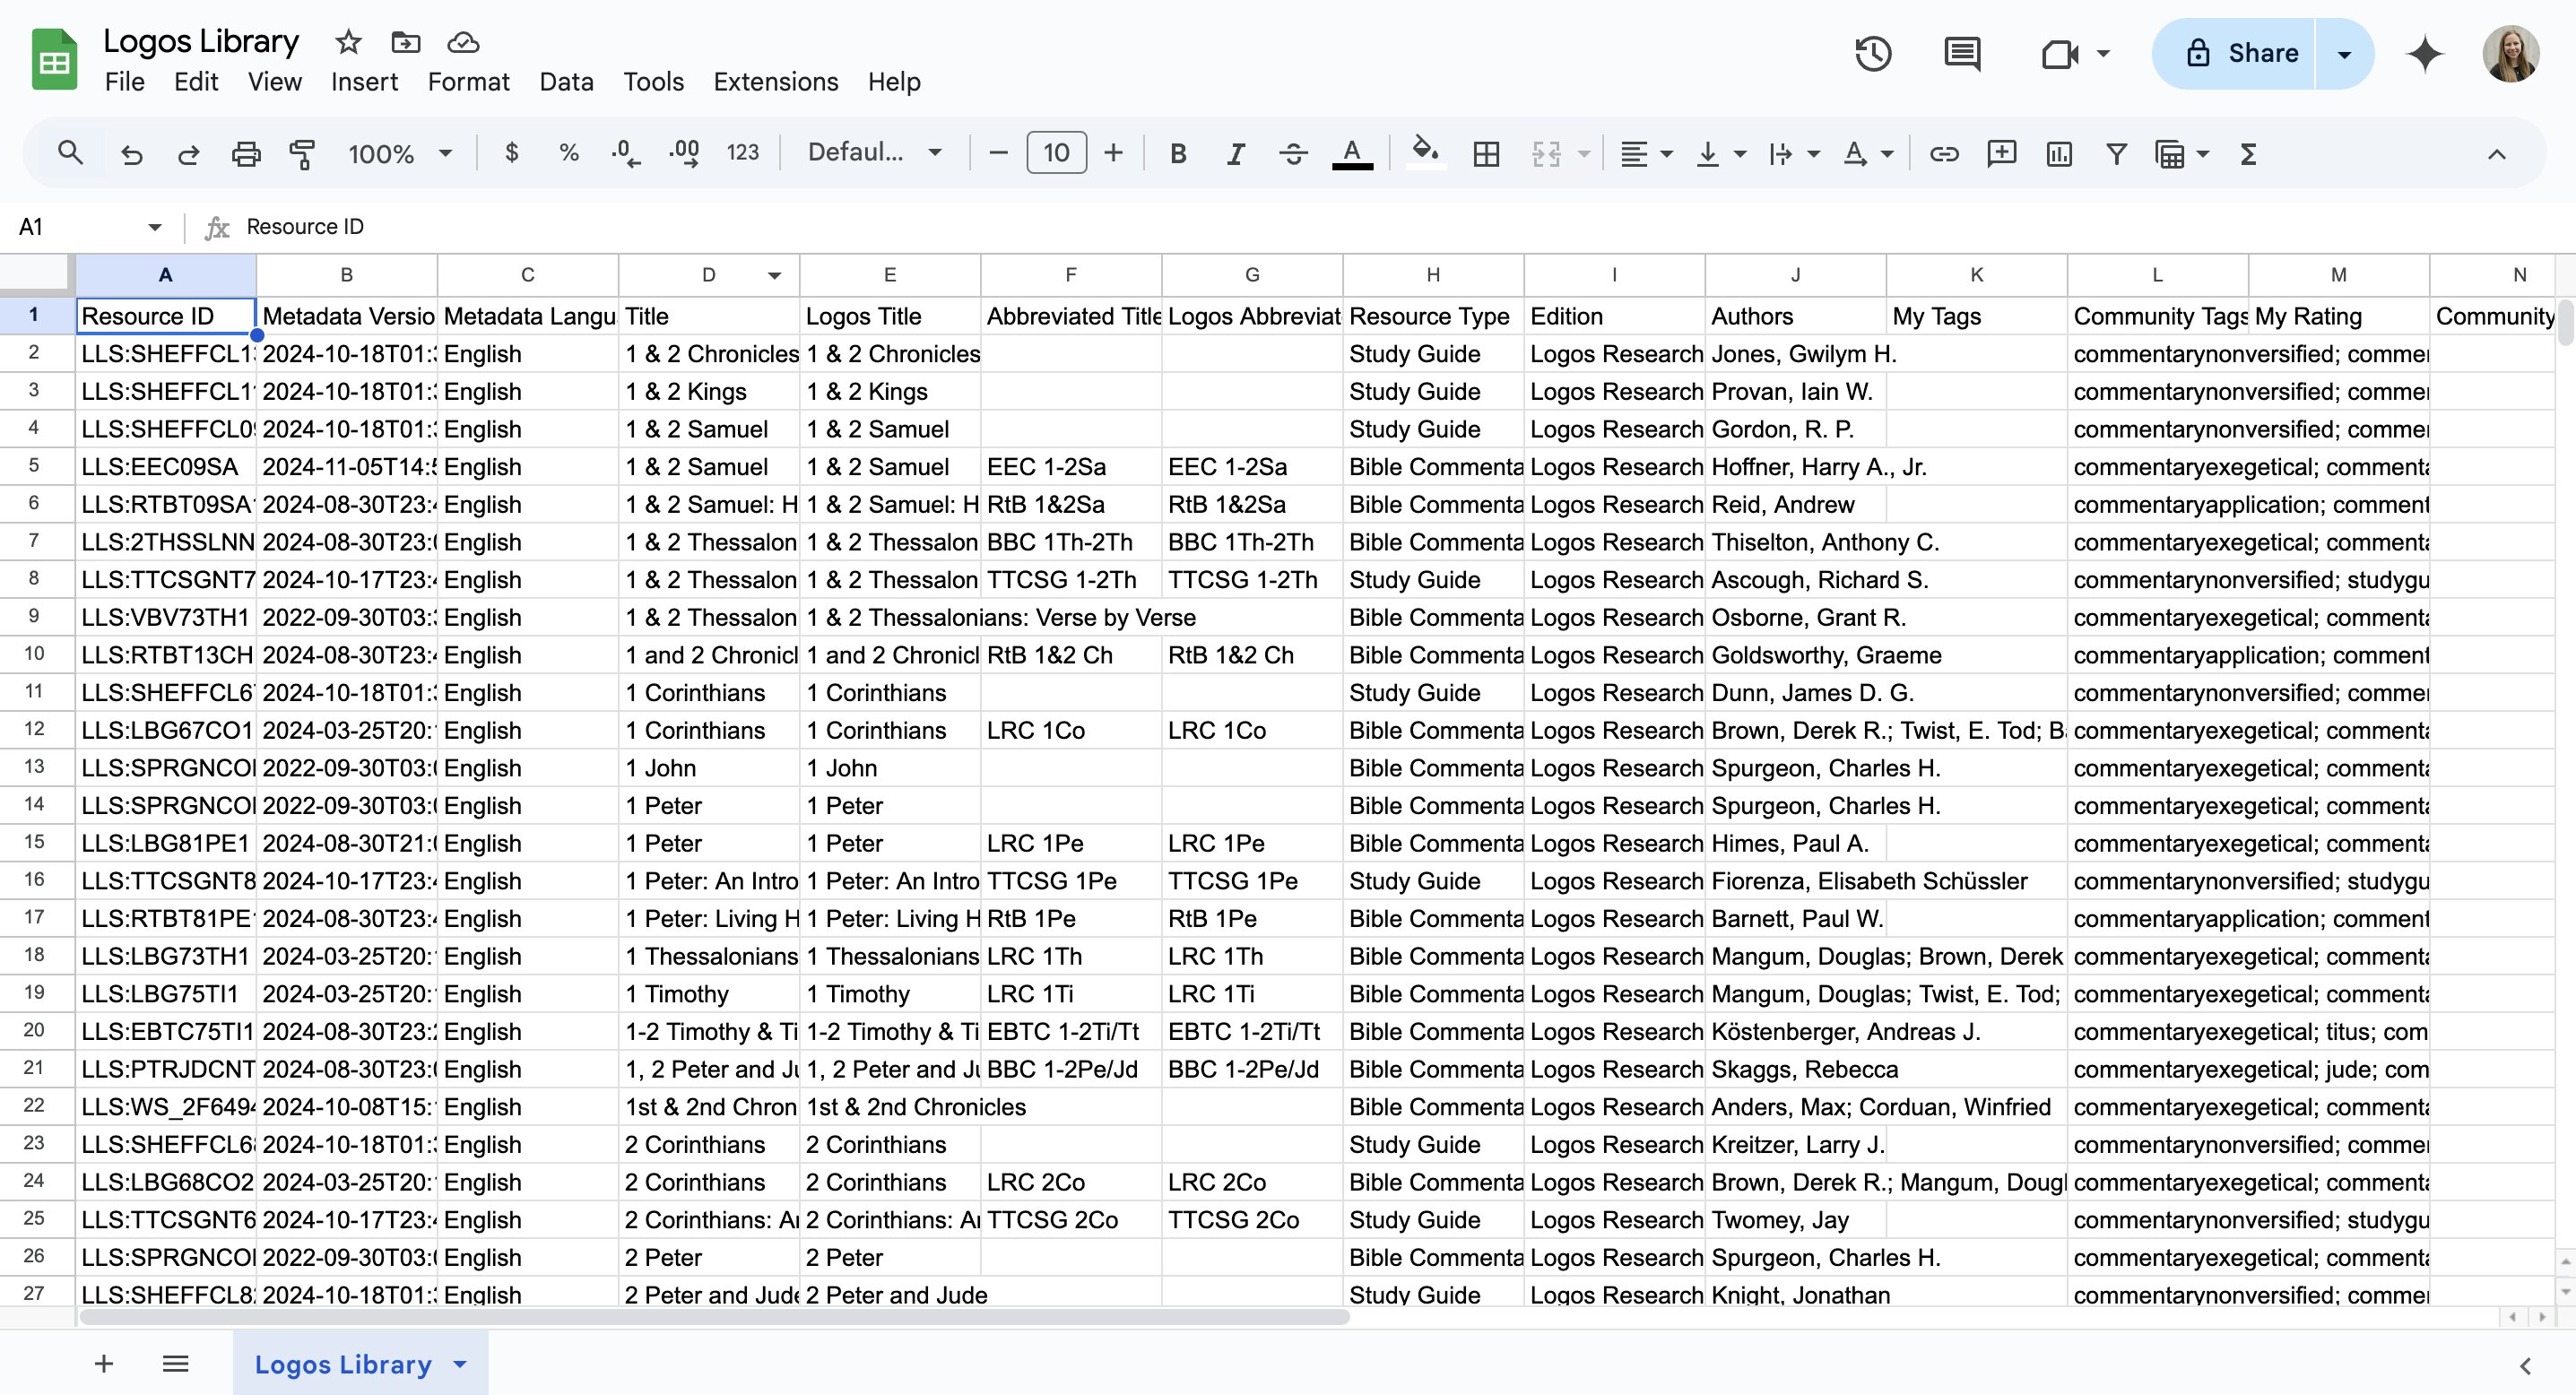The image size is (2576, 1395).
Task: Open the version history clock icon
Action: tap(1873, 53)
